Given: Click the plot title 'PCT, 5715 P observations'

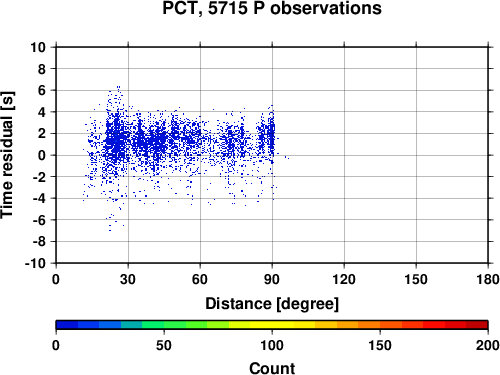Looking at the screenshot, I should (x=272, y=8).
